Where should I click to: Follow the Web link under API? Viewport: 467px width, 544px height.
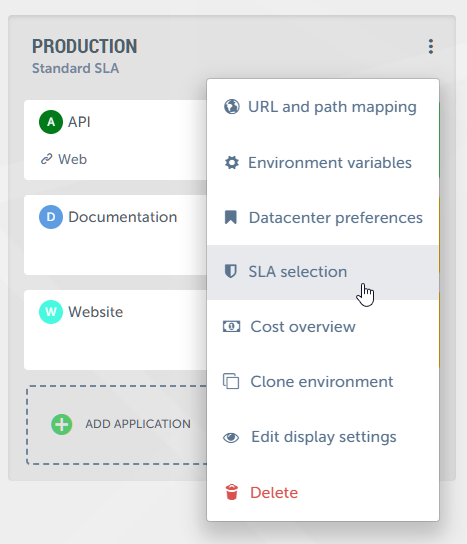click(73, 159)
